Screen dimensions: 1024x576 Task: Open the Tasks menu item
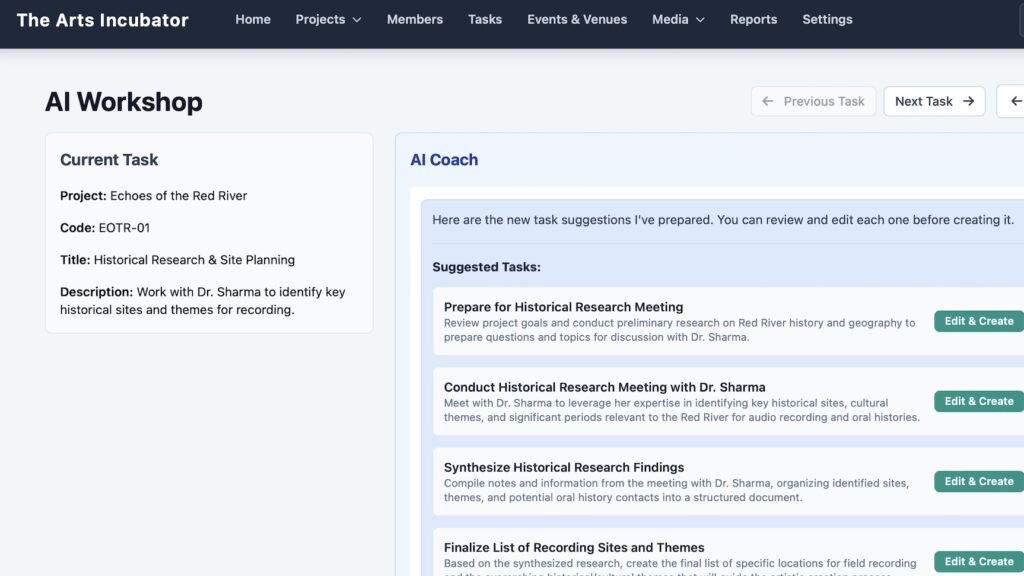click(485, 19)
